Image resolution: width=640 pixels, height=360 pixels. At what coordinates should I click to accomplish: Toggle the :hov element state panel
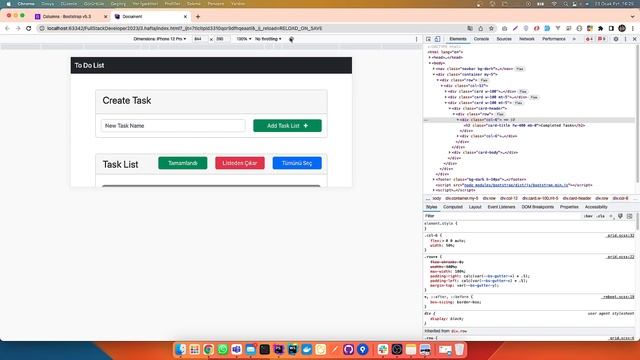(588, 216)
